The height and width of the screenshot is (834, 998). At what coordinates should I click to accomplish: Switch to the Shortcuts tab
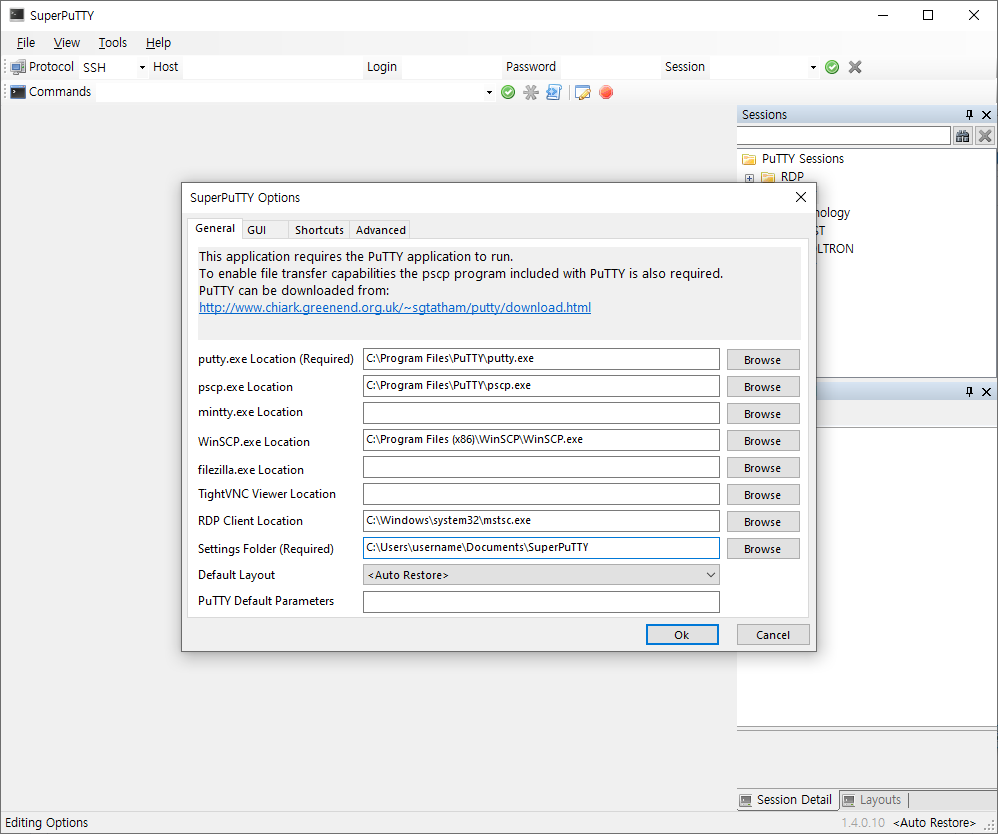pos(319,230)
